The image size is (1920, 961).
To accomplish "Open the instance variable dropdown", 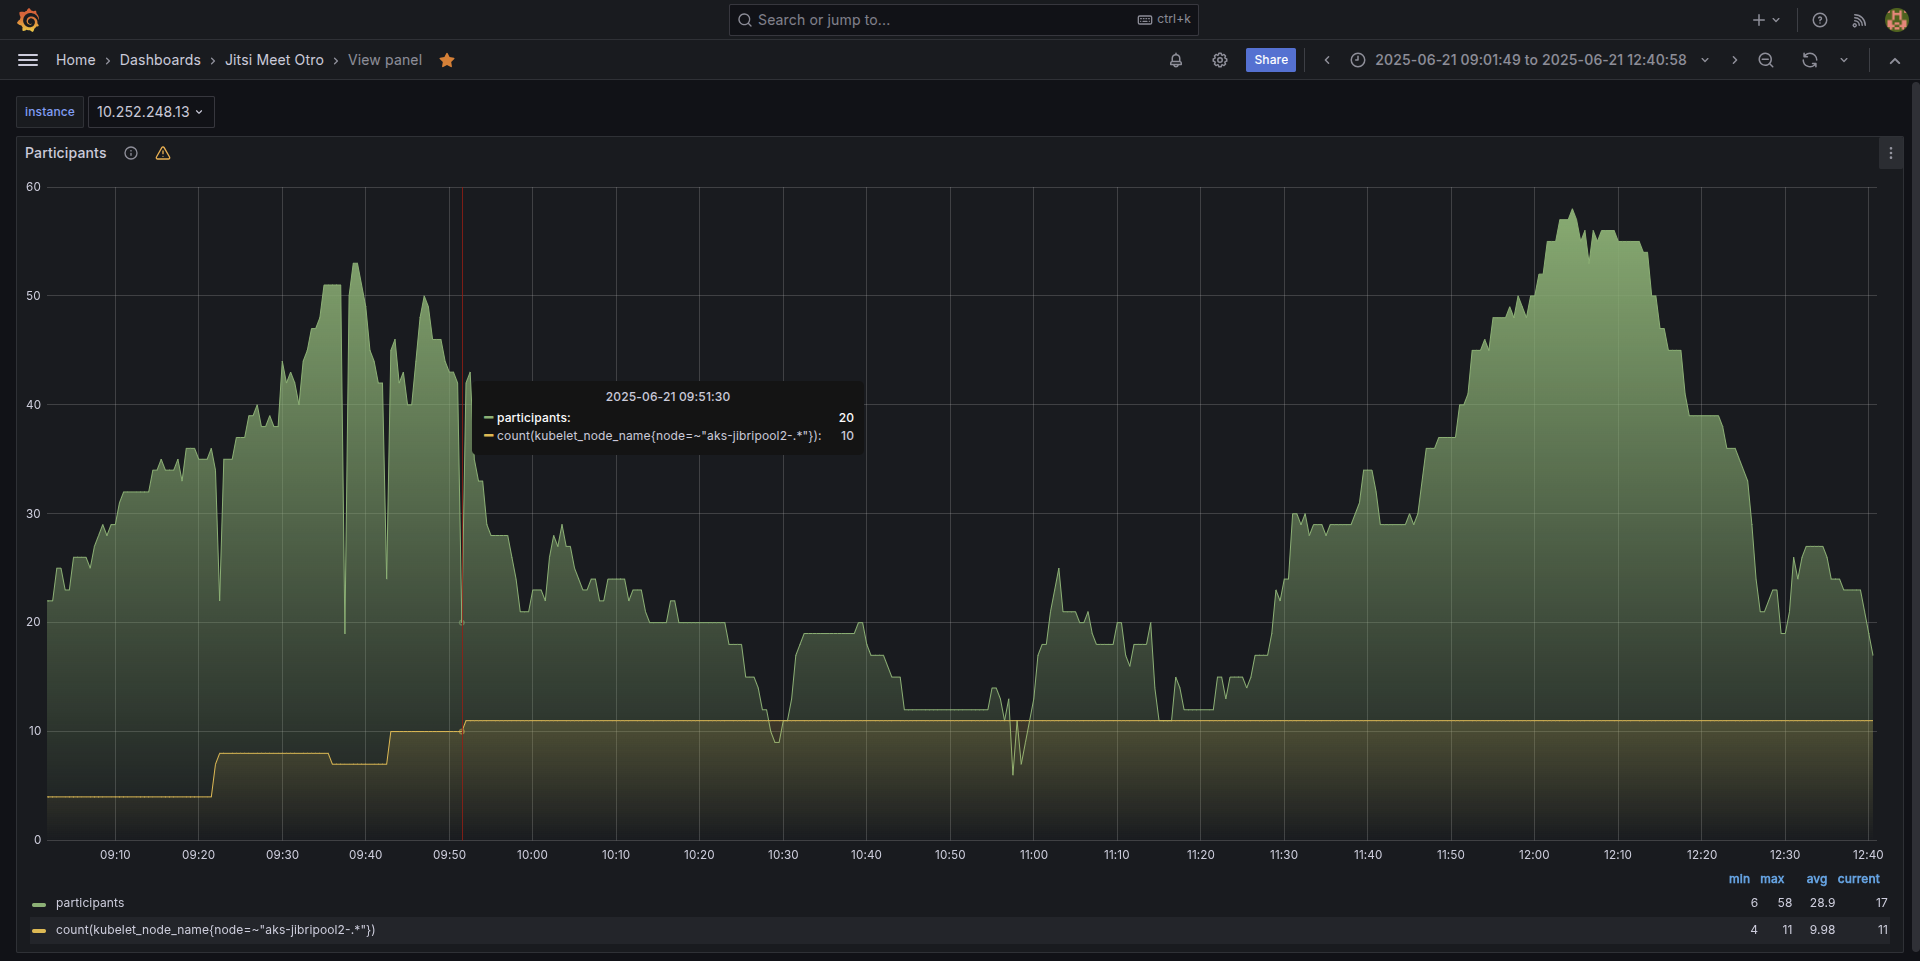I will click(x=150, y=112).
